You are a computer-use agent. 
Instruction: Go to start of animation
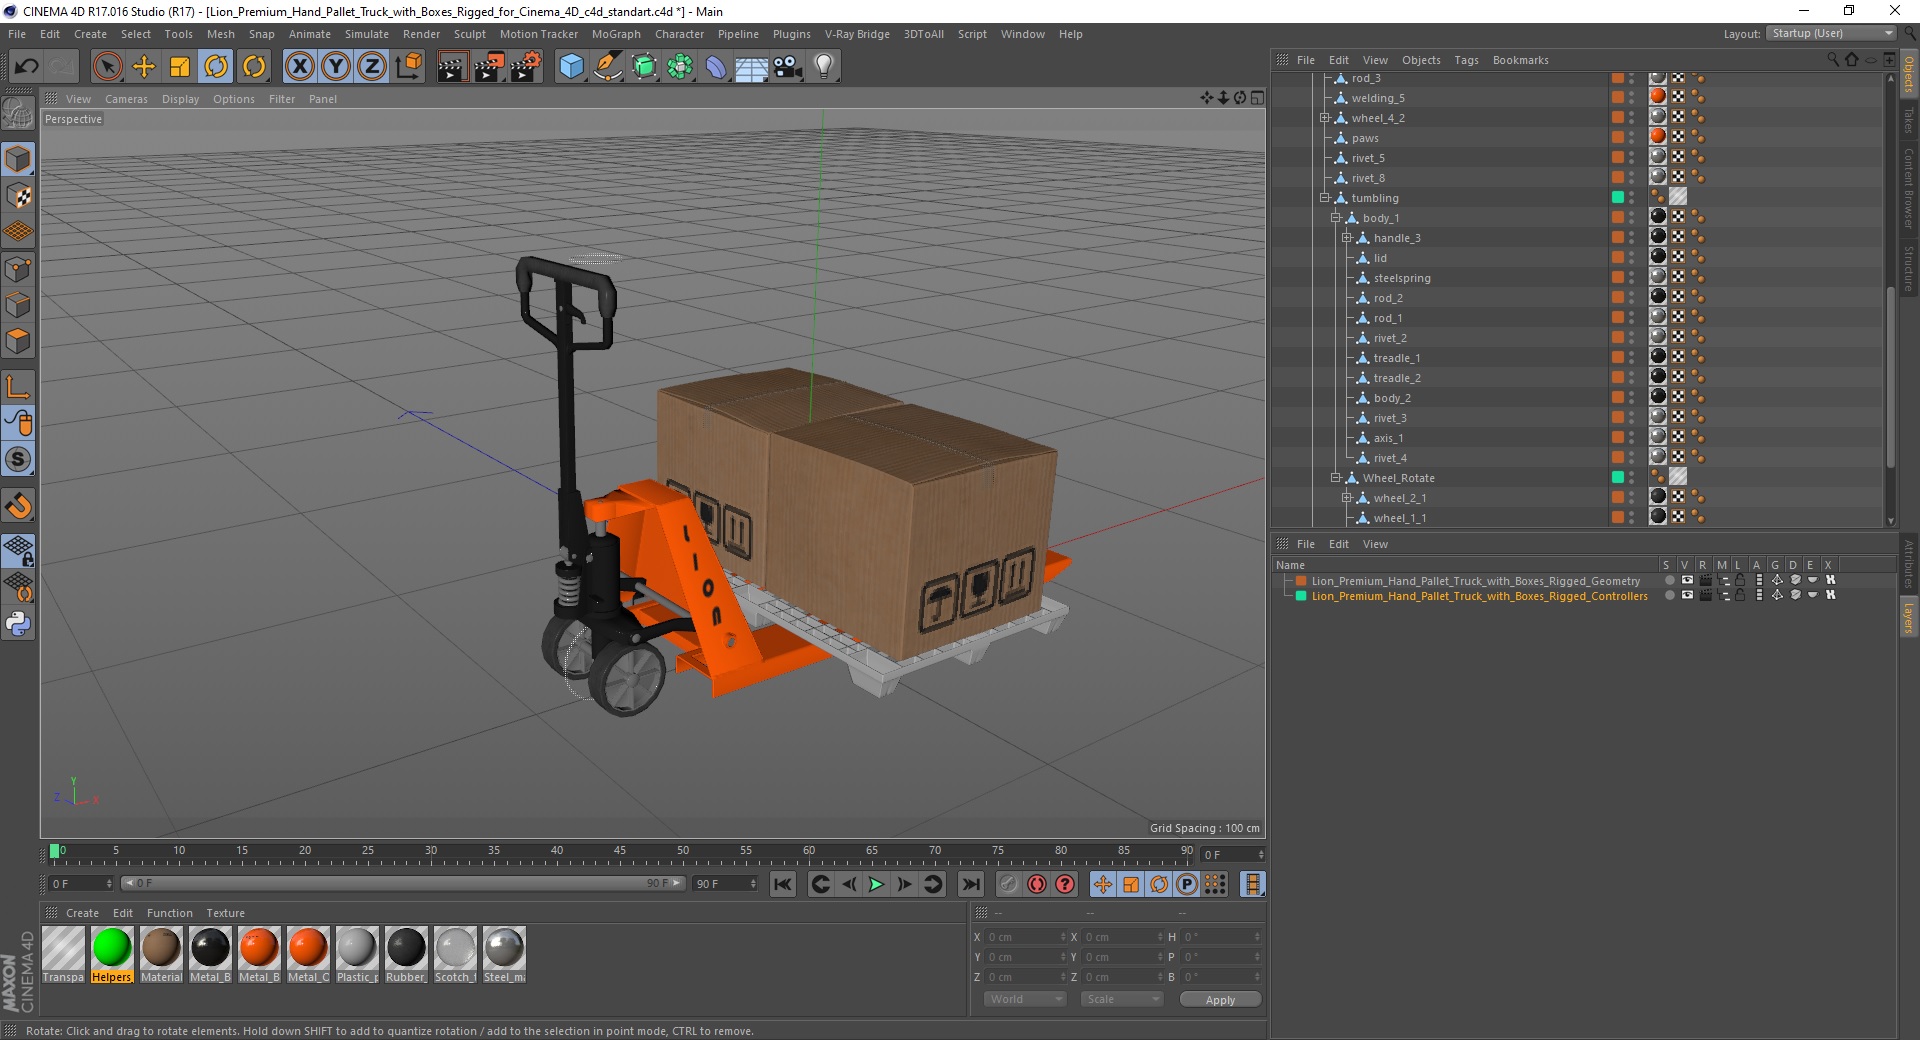(783, 884)
